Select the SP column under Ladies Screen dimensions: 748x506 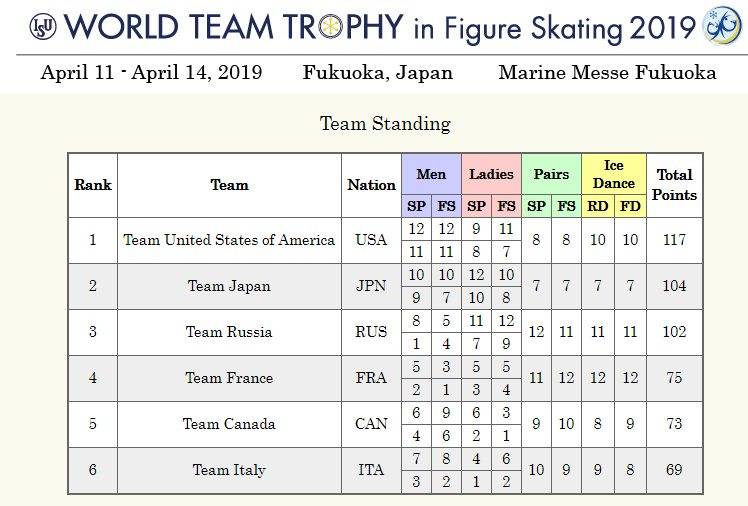tap(476, 206)
